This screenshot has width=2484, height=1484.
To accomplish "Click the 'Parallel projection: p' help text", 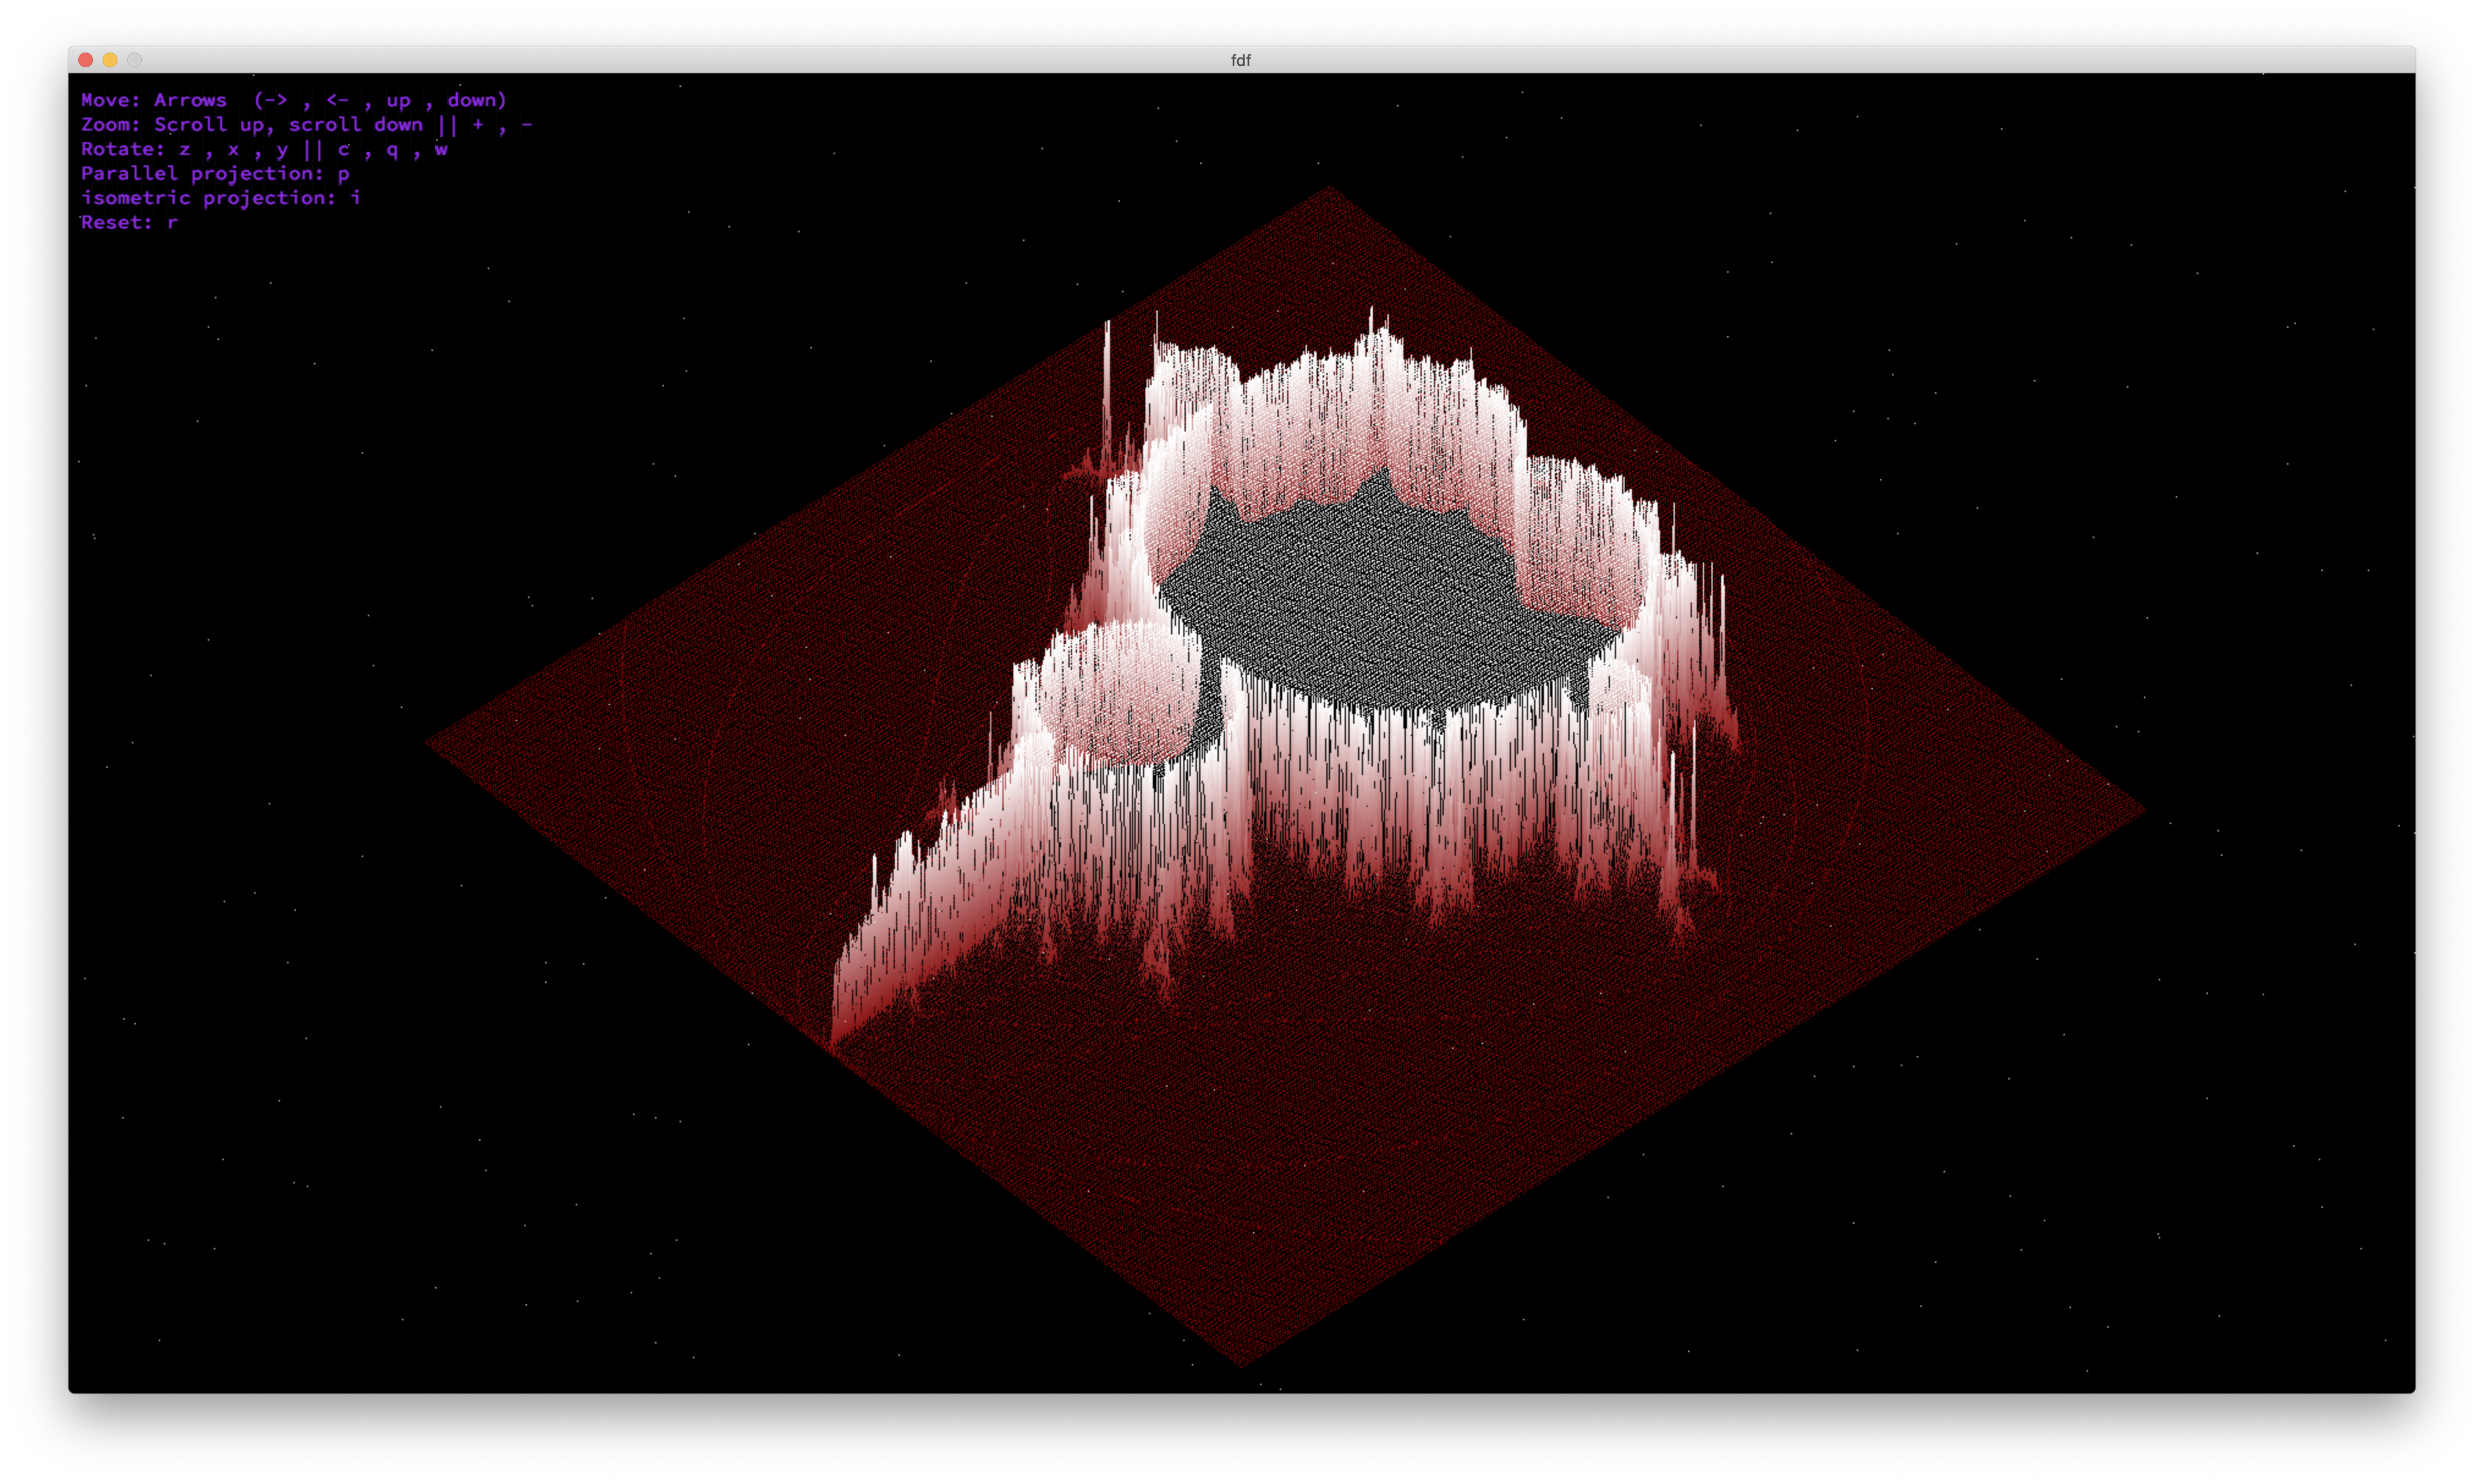I will point(214,173).
